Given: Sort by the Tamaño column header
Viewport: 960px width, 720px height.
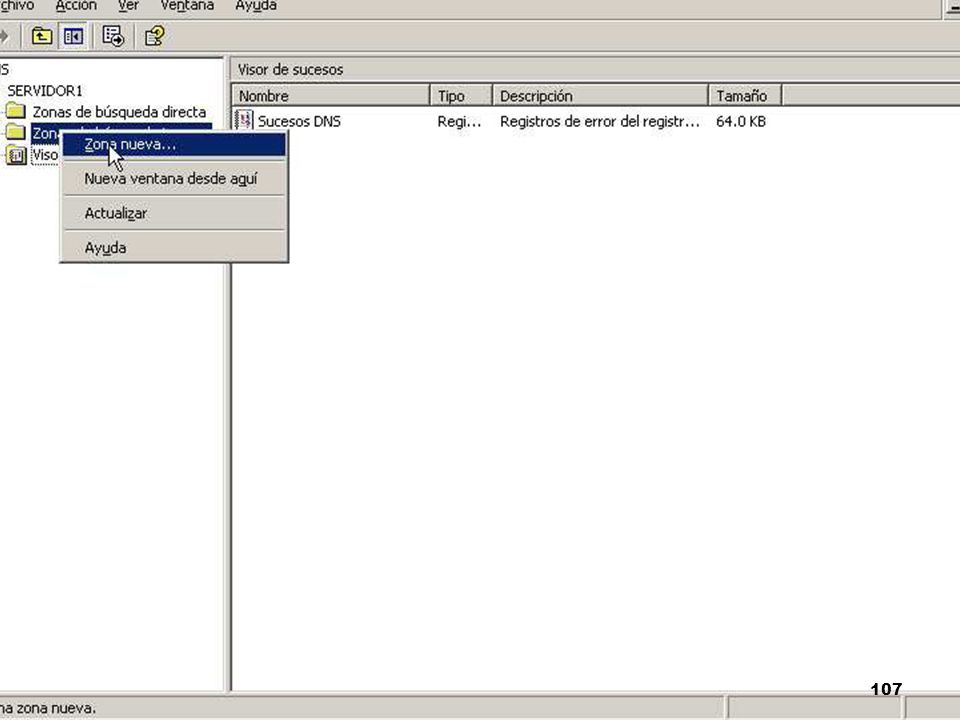Looking at the screenshot, I should (745, 96).
